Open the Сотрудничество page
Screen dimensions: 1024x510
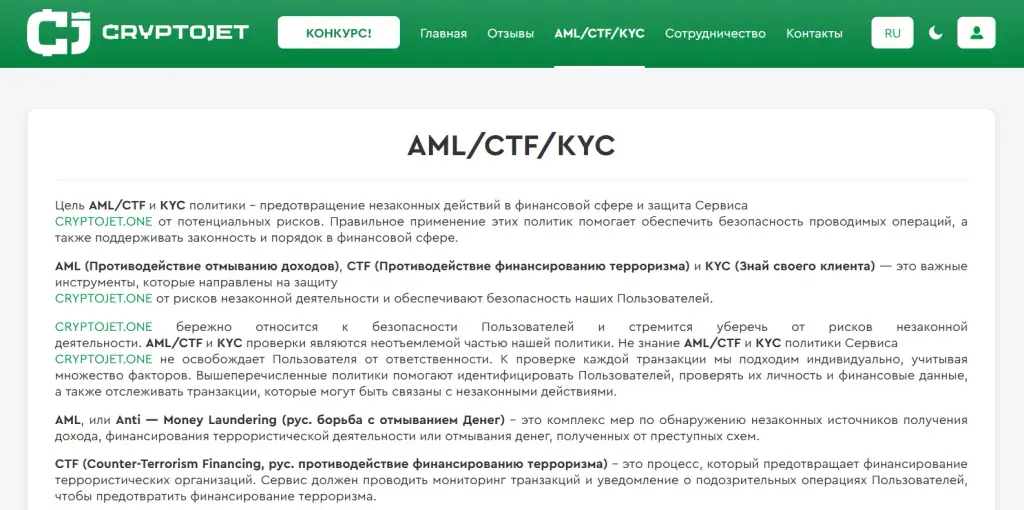point(715,33)
